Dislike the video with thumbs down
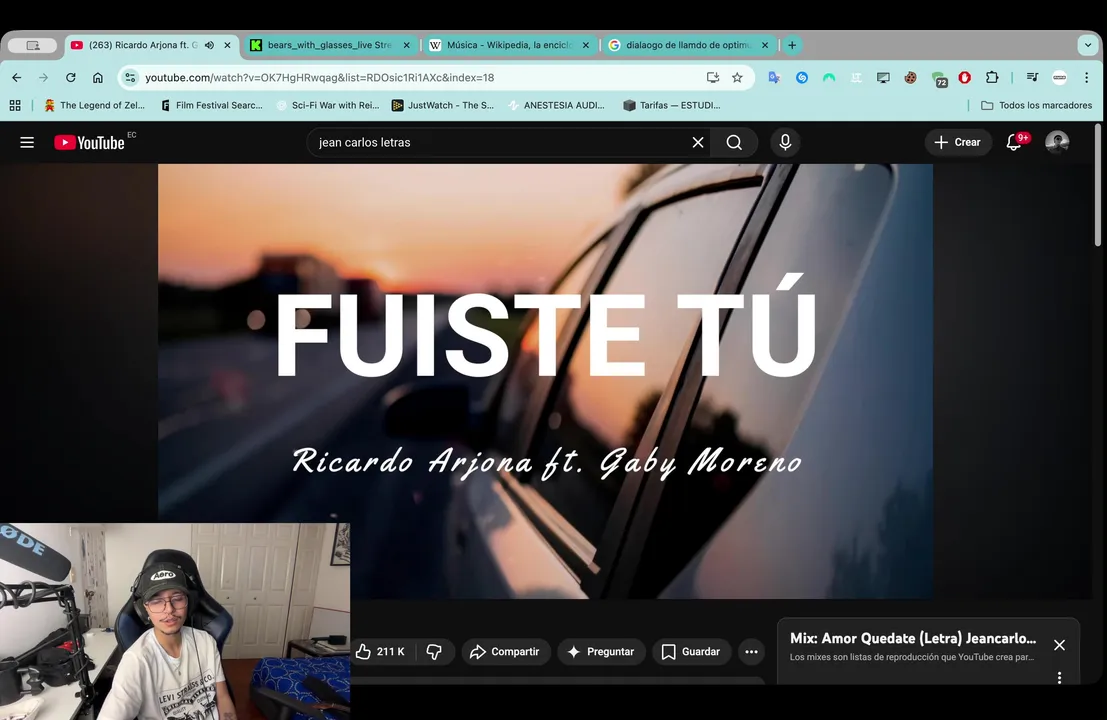The height and width of the screenshot is (720, 1107). point(434,652)
